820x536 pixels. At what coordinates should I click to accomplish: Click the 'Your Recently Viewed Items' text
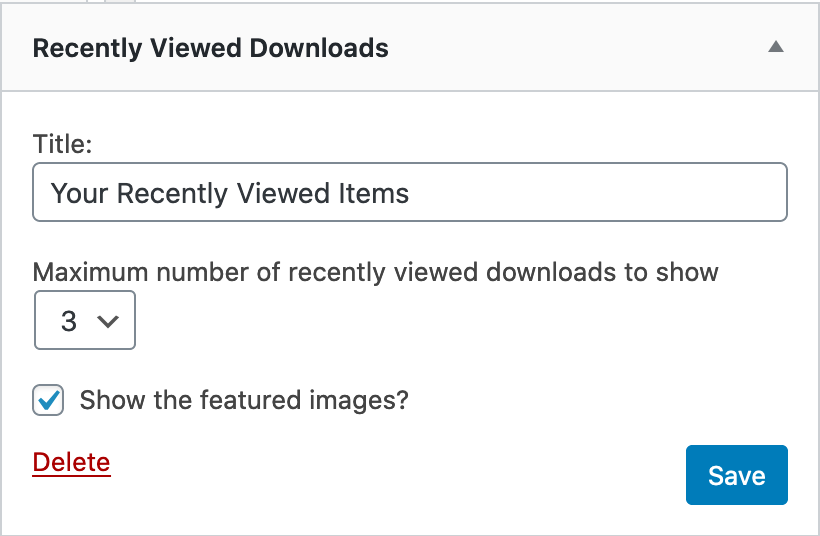tap(230, 192)
